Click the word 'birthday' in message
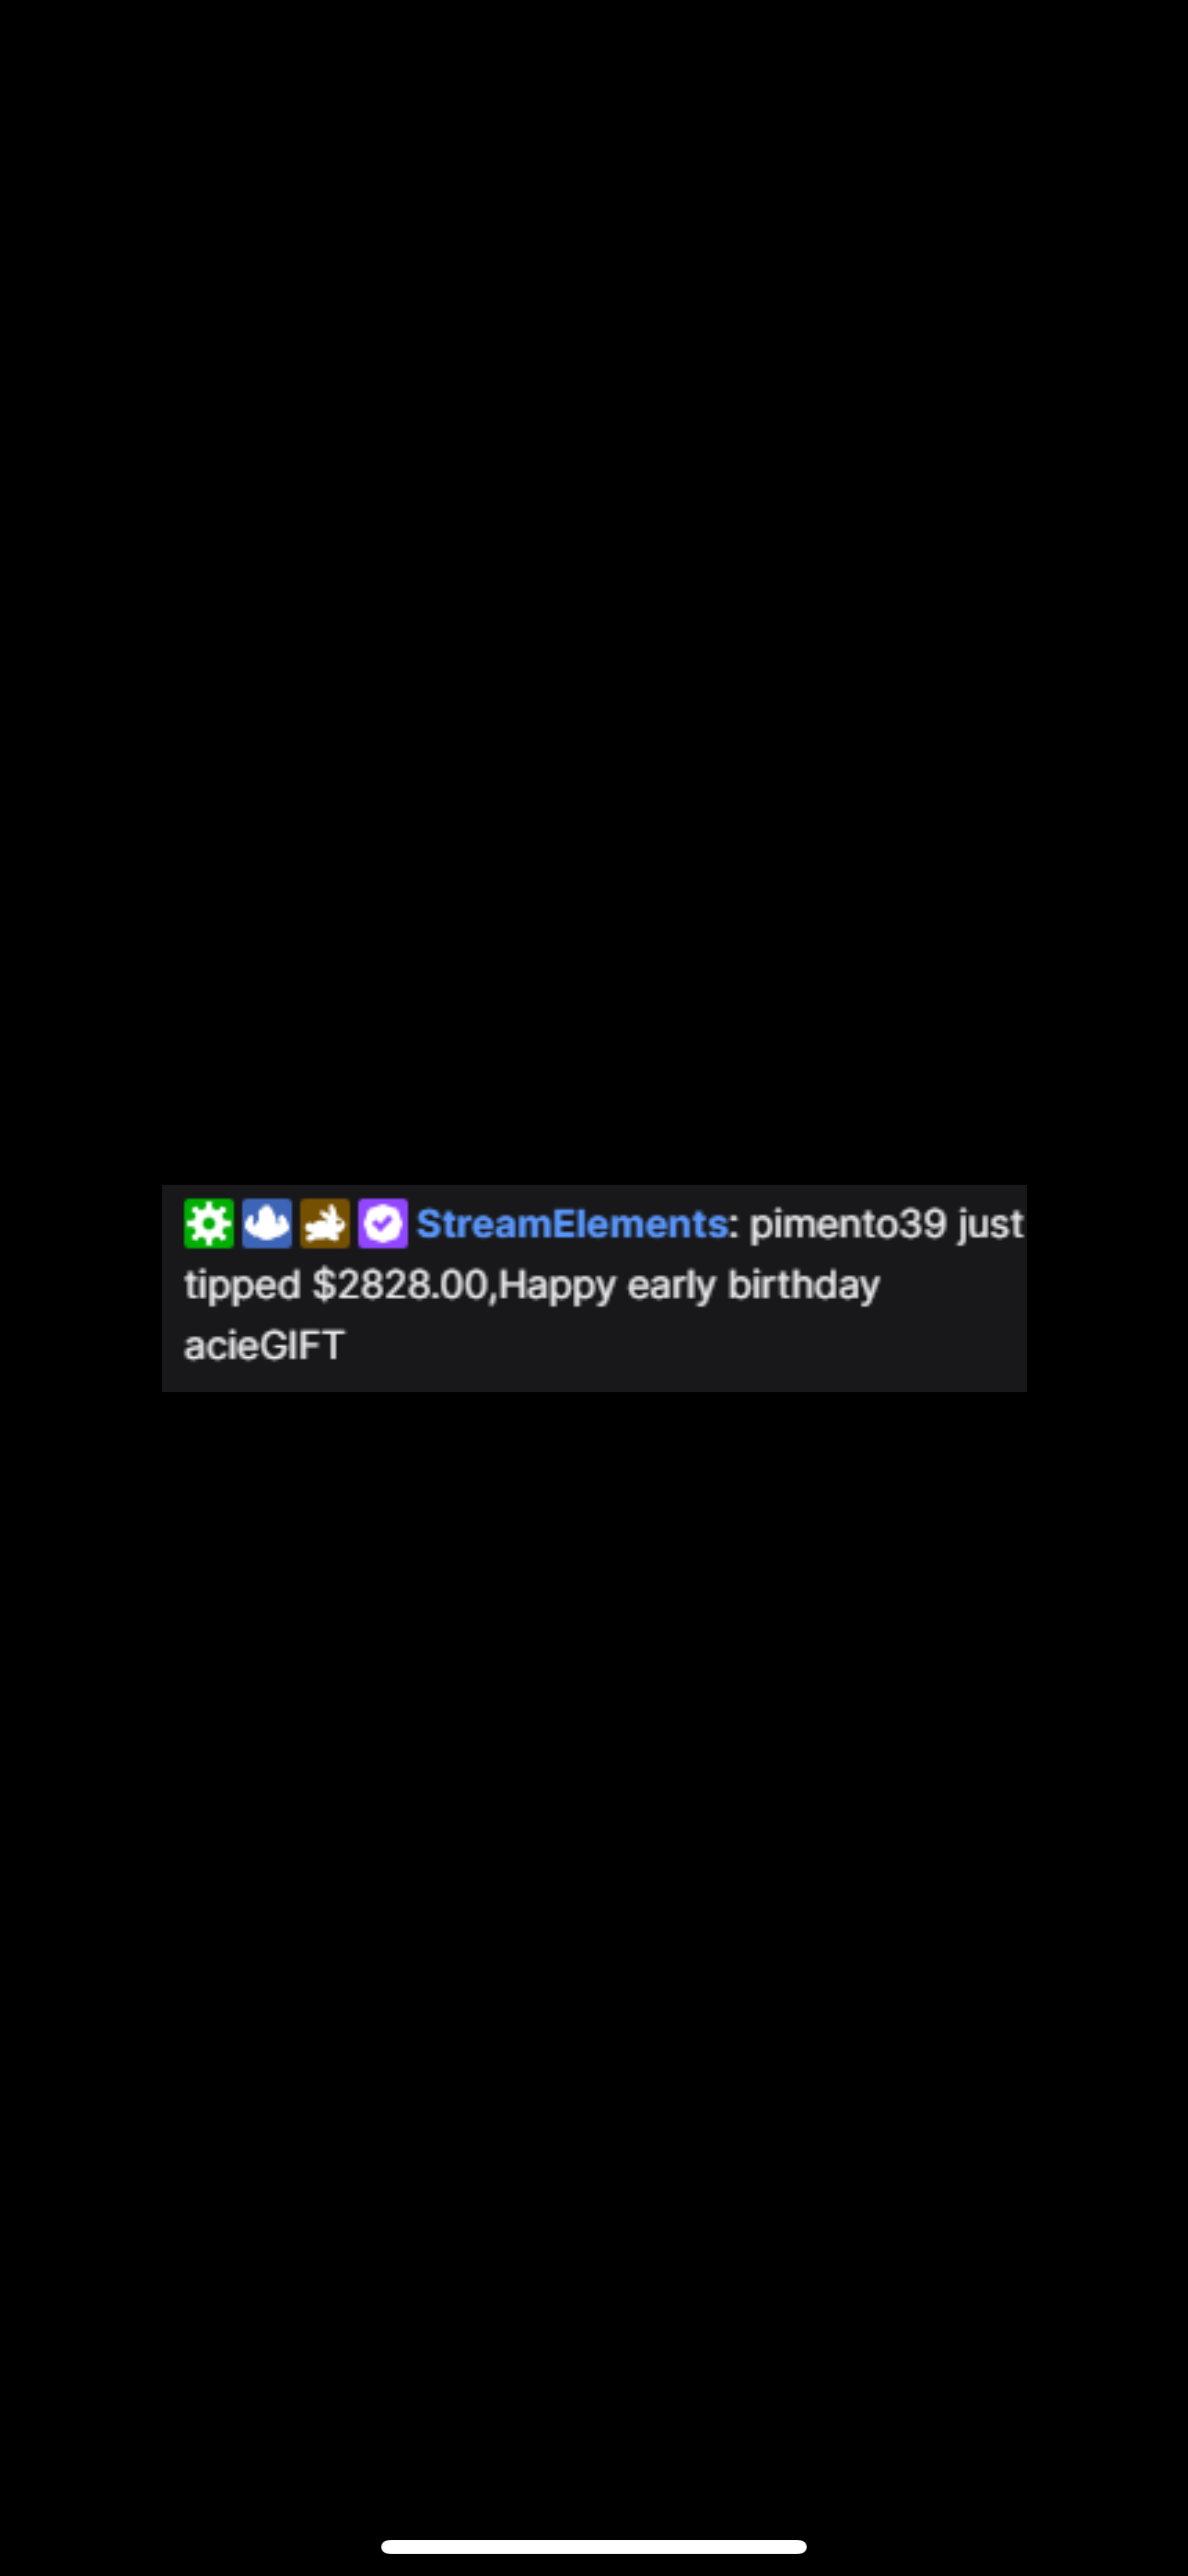The image size is (1188, 2576). point(804,1287)
